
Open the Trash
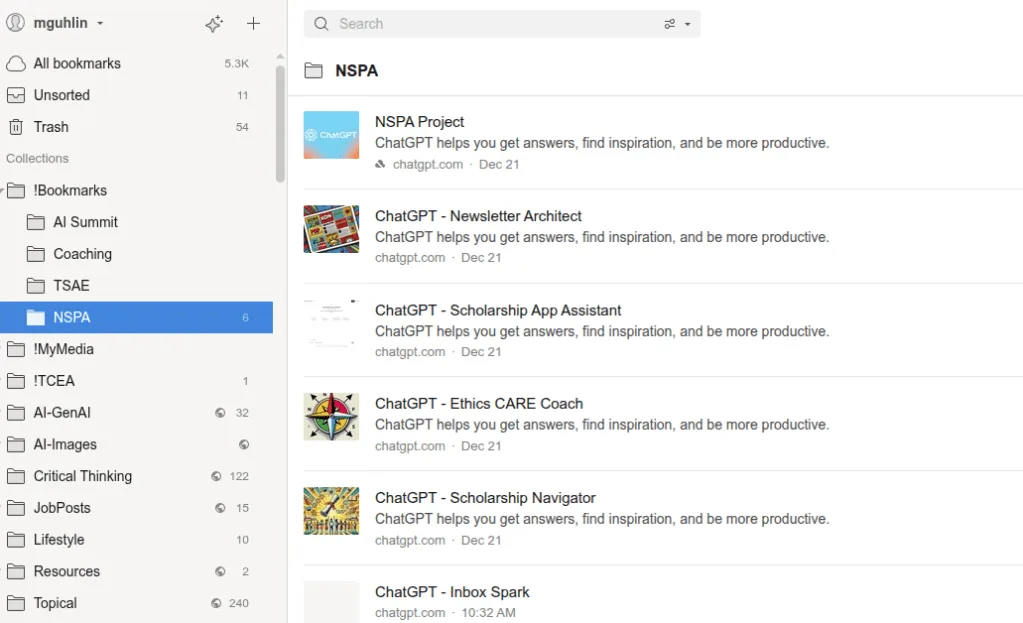pyautogui.click(x=136, y=127)
